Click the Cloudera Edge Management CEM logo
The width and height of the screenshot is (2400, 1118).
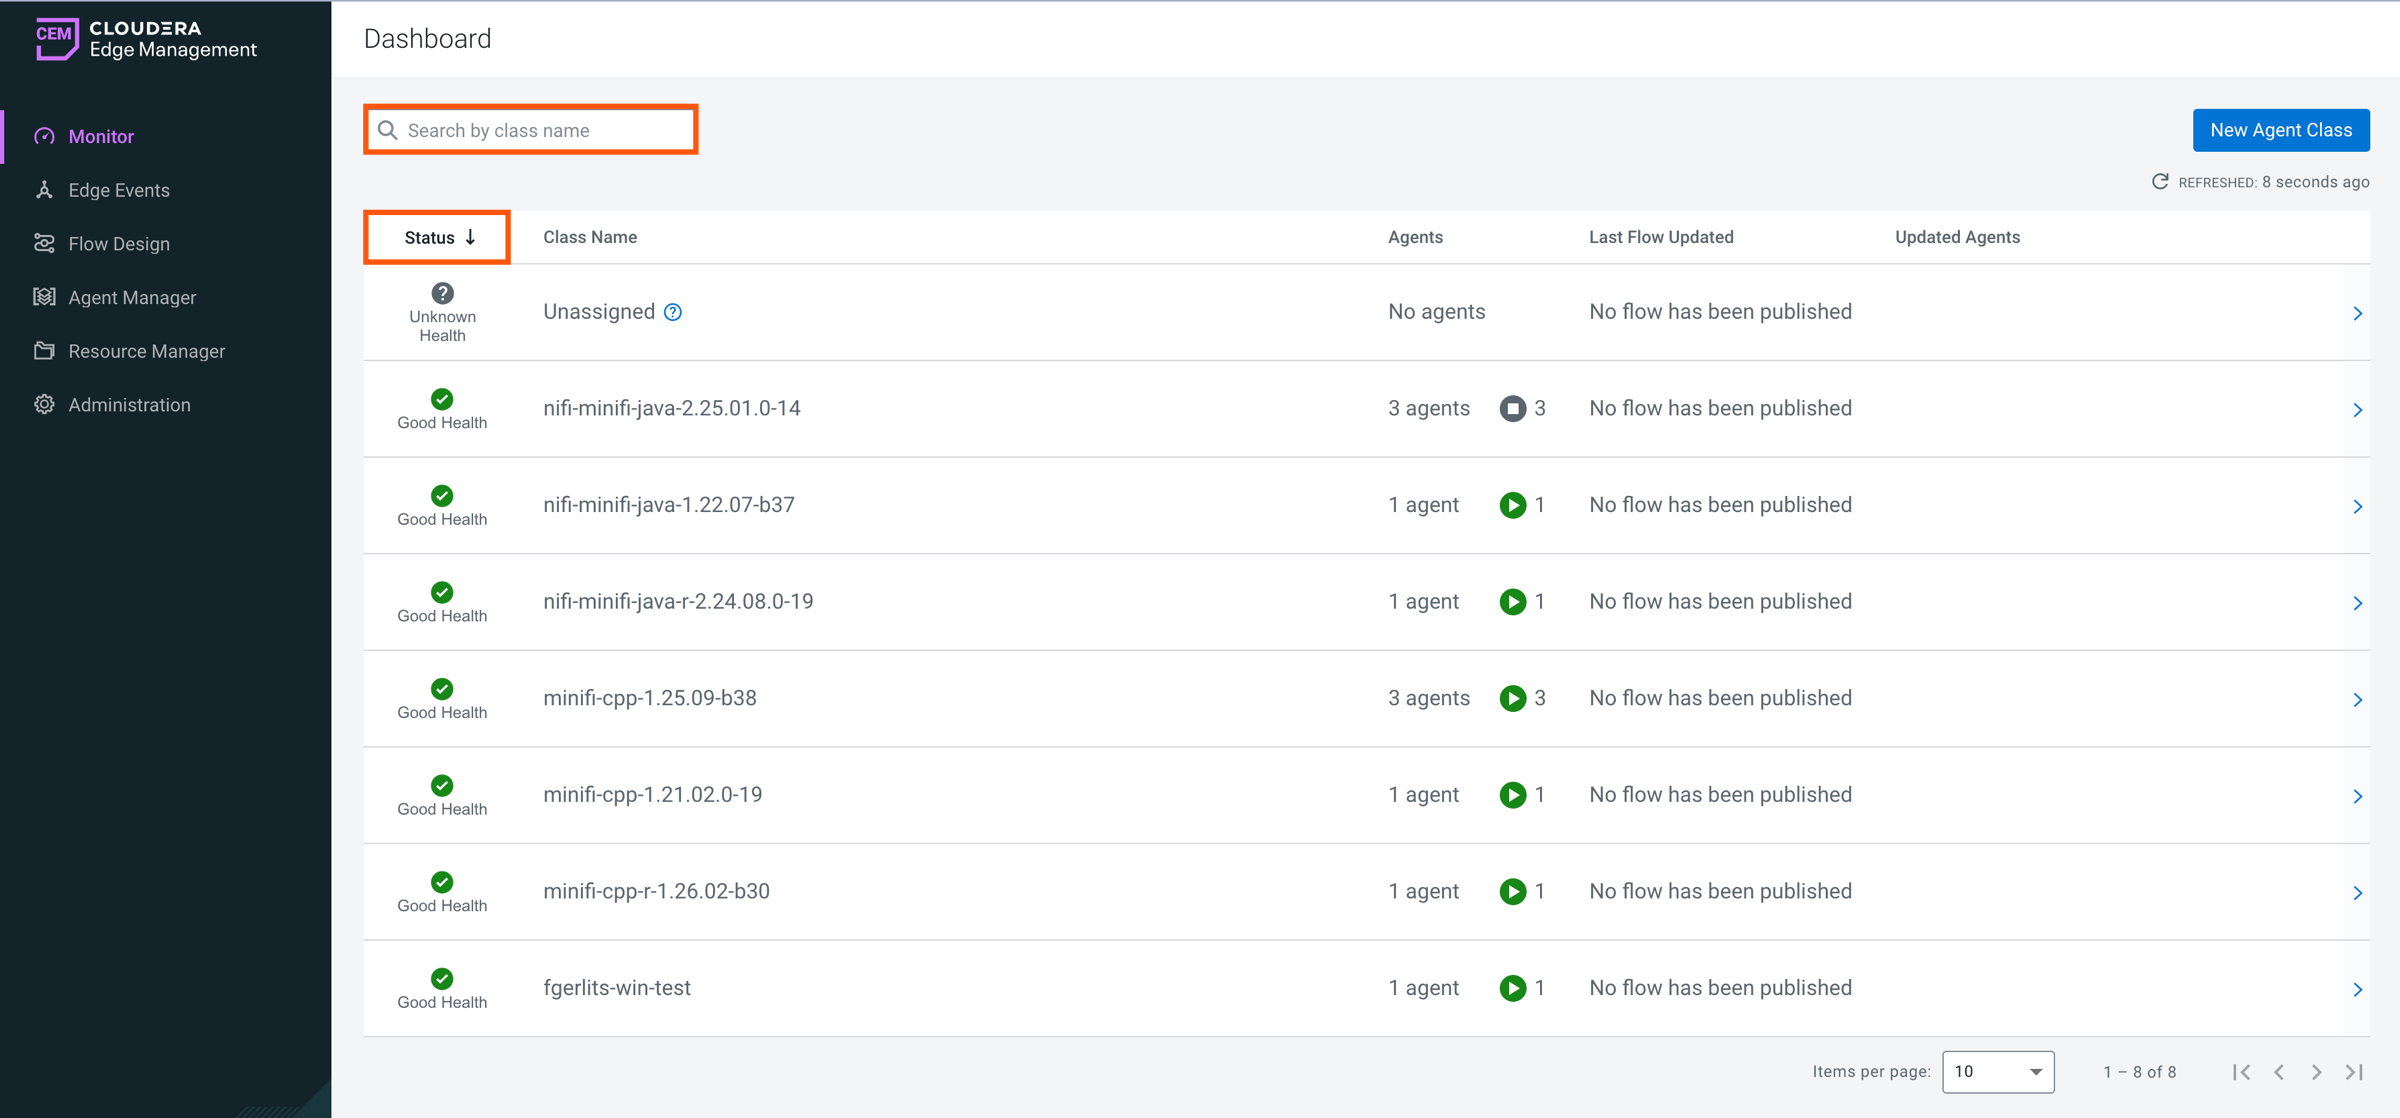56,39
